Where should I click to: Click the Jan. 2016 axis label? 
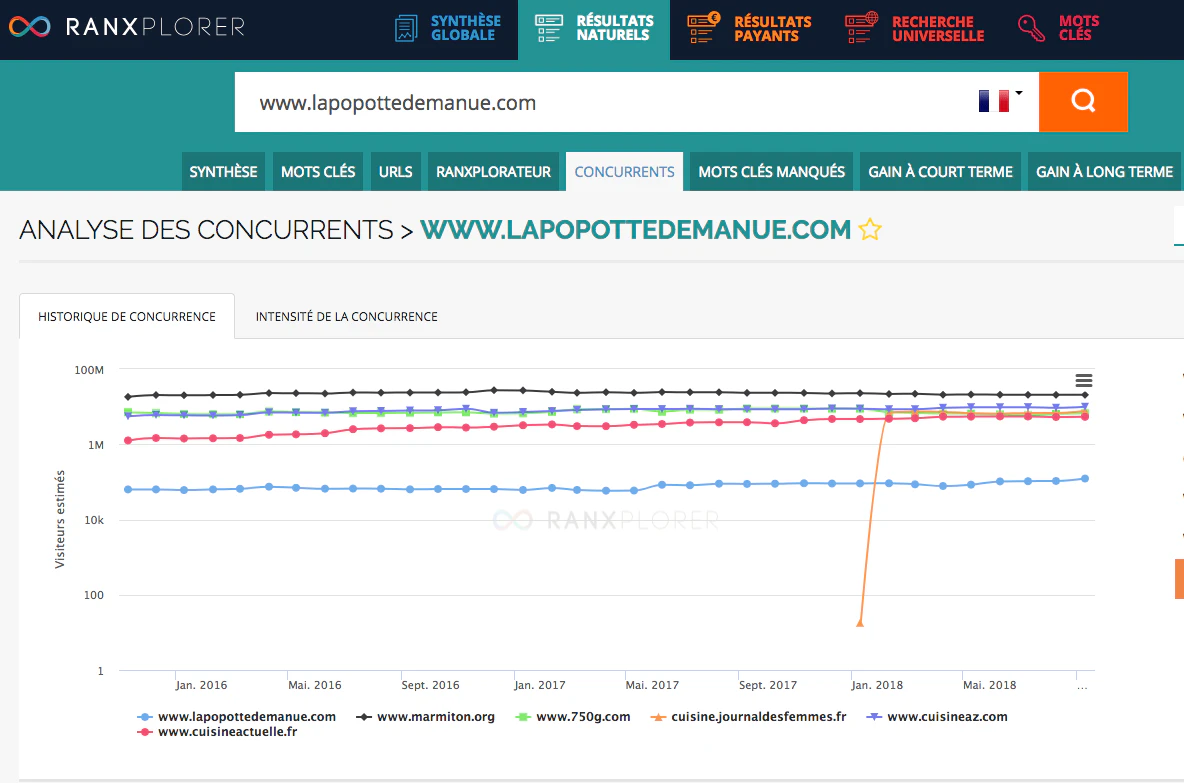click(x=201, y=685)
